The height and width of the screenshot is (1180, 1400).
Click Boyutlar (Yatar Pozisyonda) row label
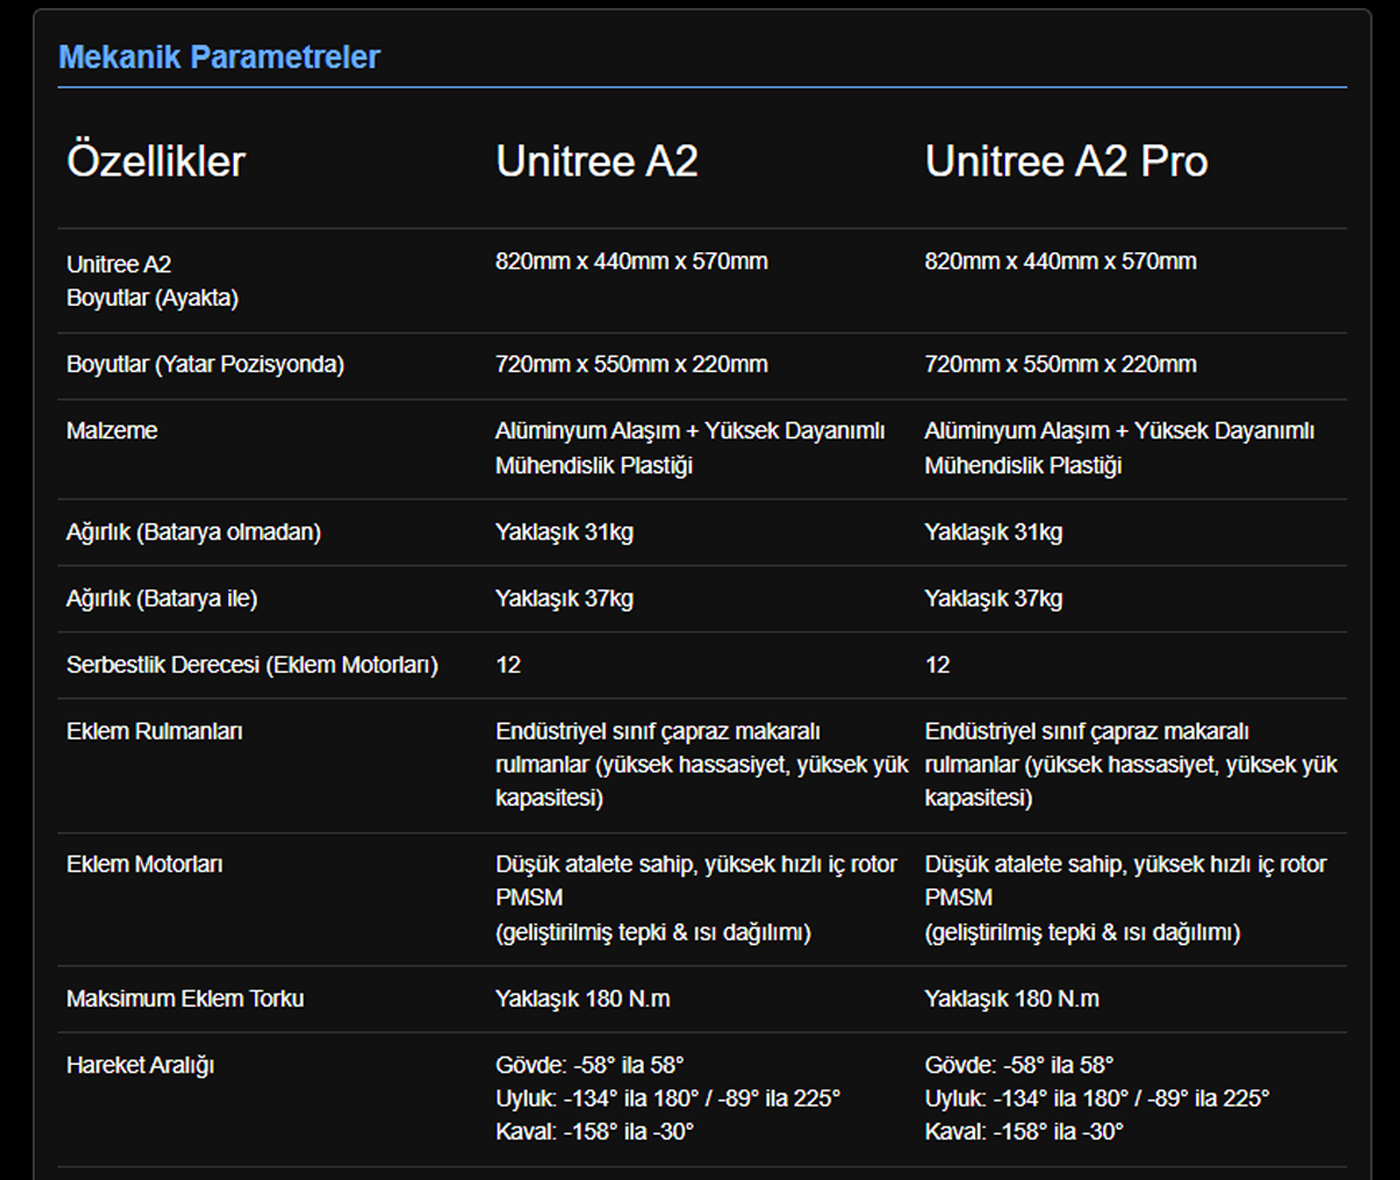coord(205,364)
